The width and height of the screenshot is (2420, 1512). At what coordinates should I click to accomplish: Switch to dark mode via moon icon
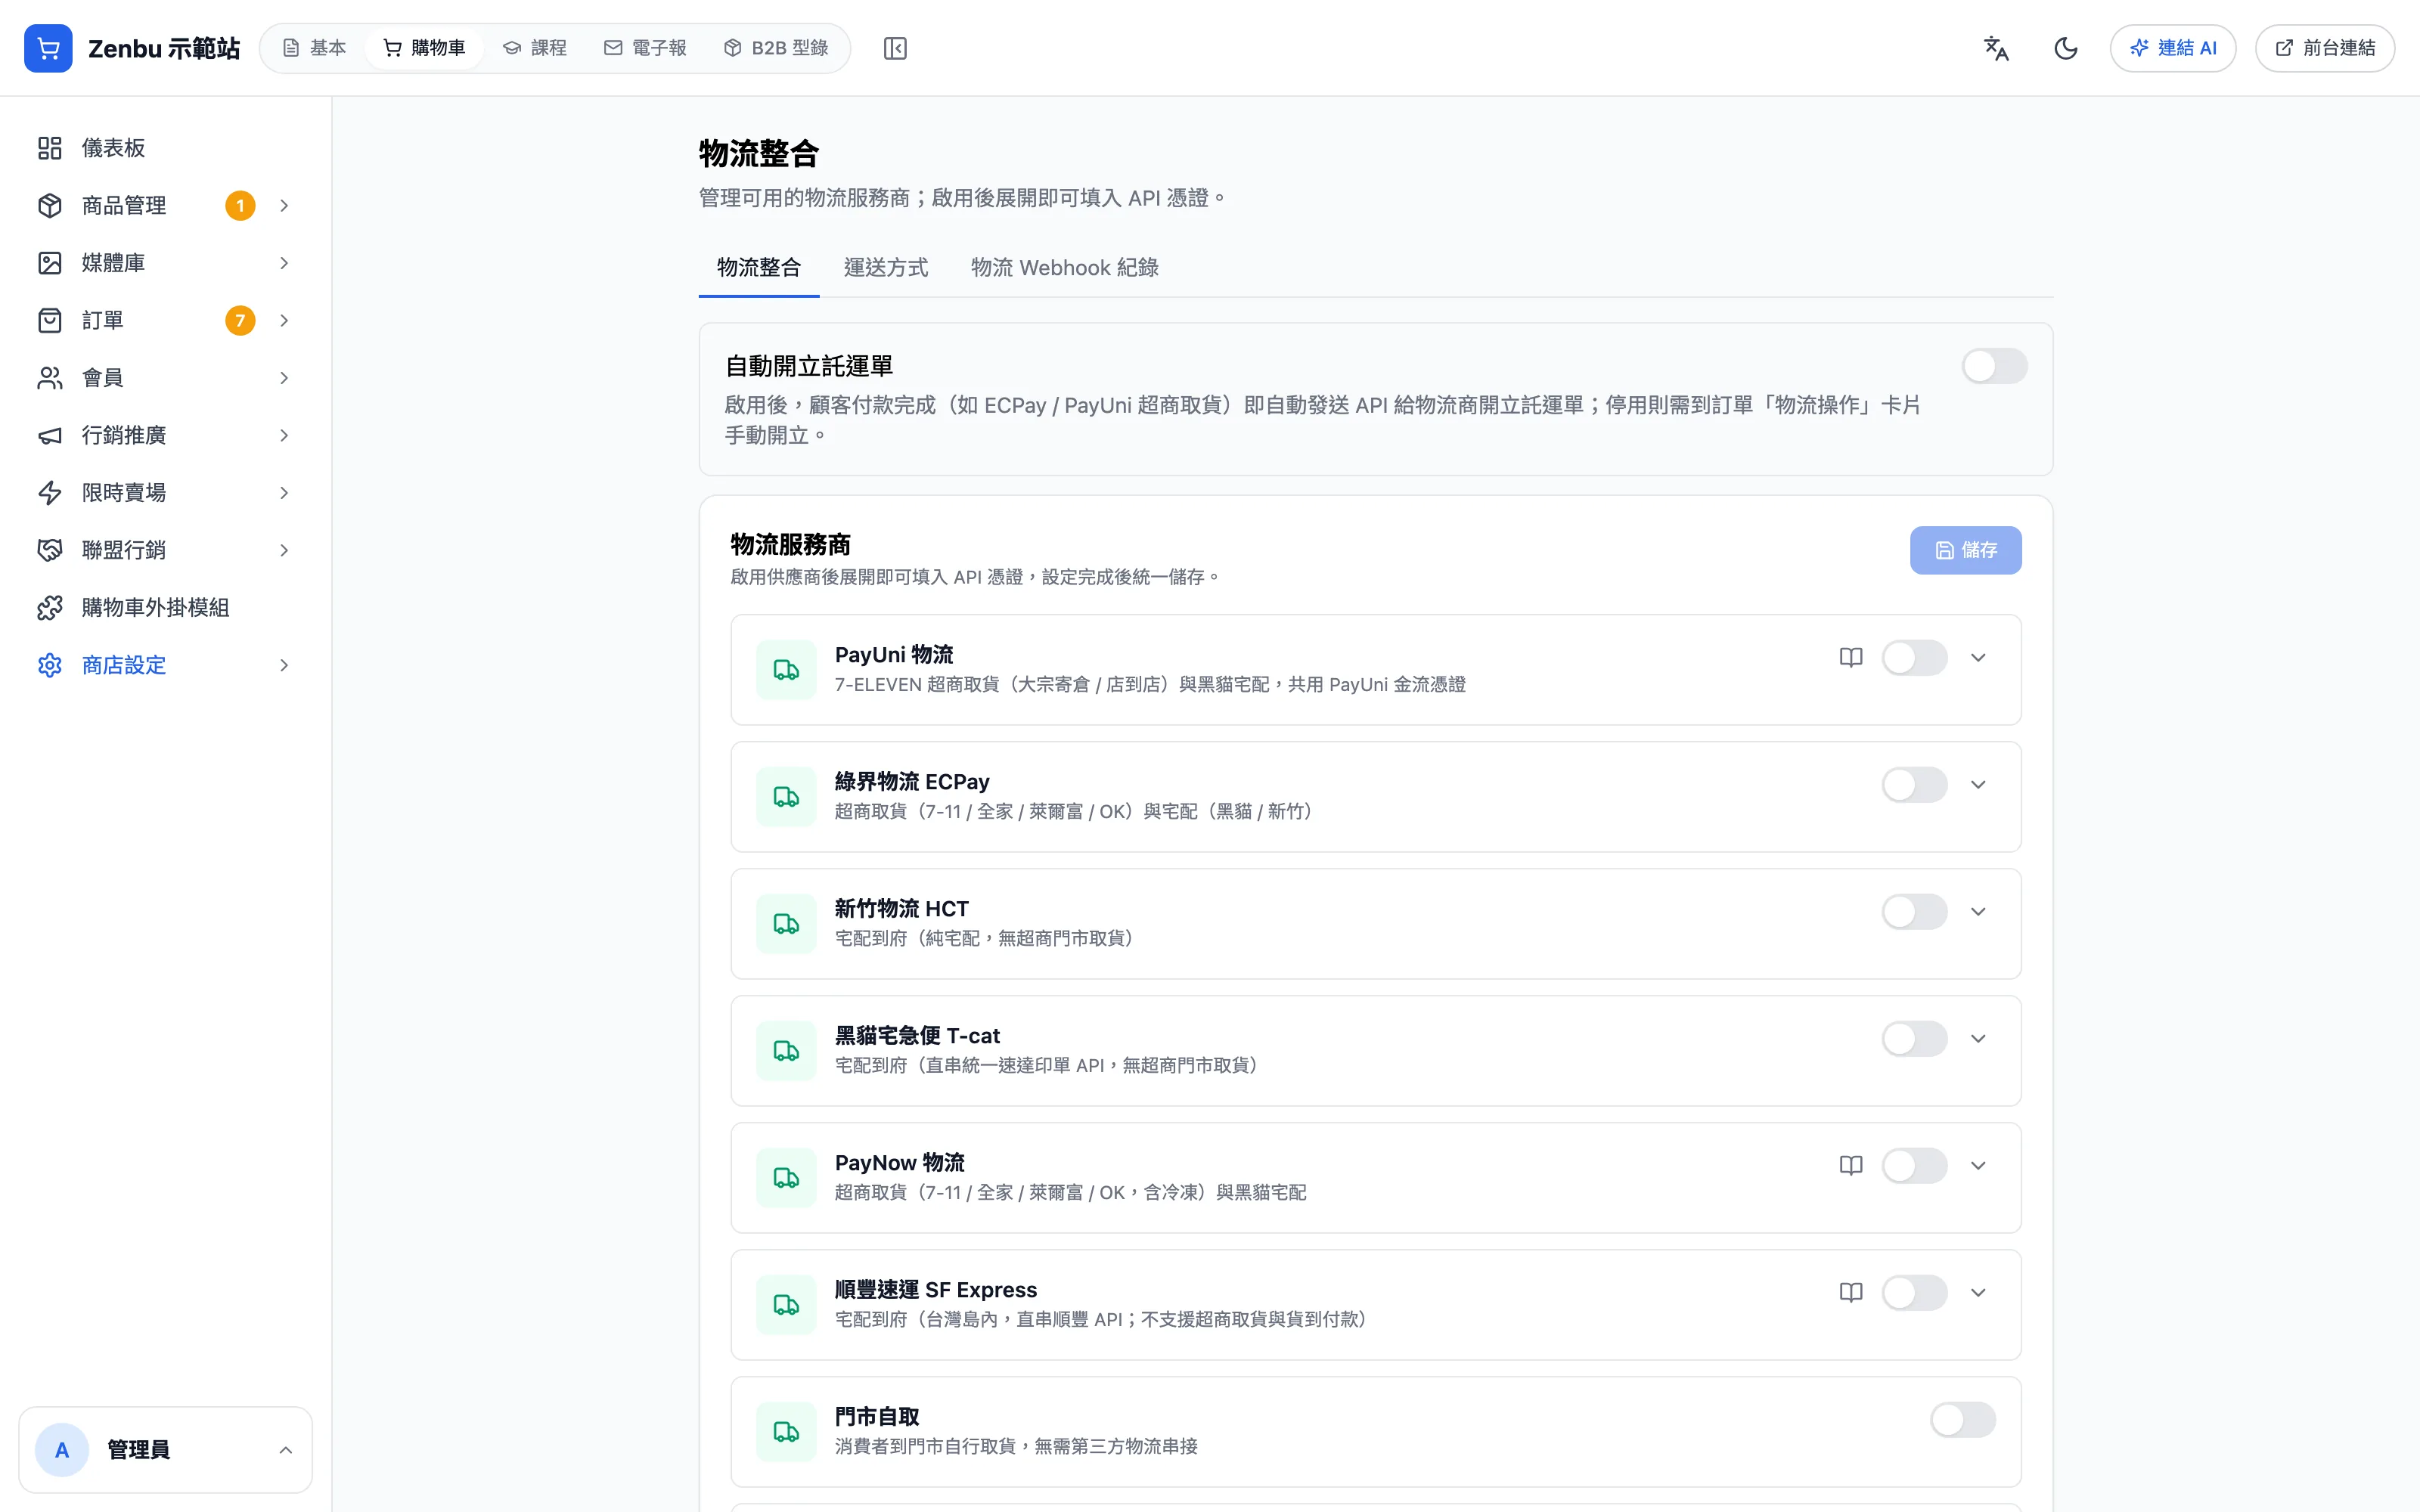[2066, 48]
